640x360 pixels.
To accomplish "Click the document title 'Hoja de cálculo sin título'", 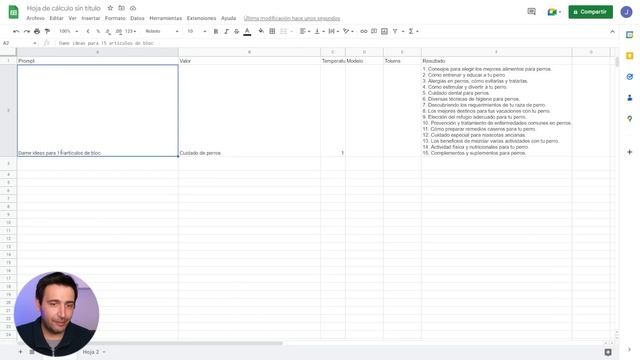I will click(x=63, y=8).
